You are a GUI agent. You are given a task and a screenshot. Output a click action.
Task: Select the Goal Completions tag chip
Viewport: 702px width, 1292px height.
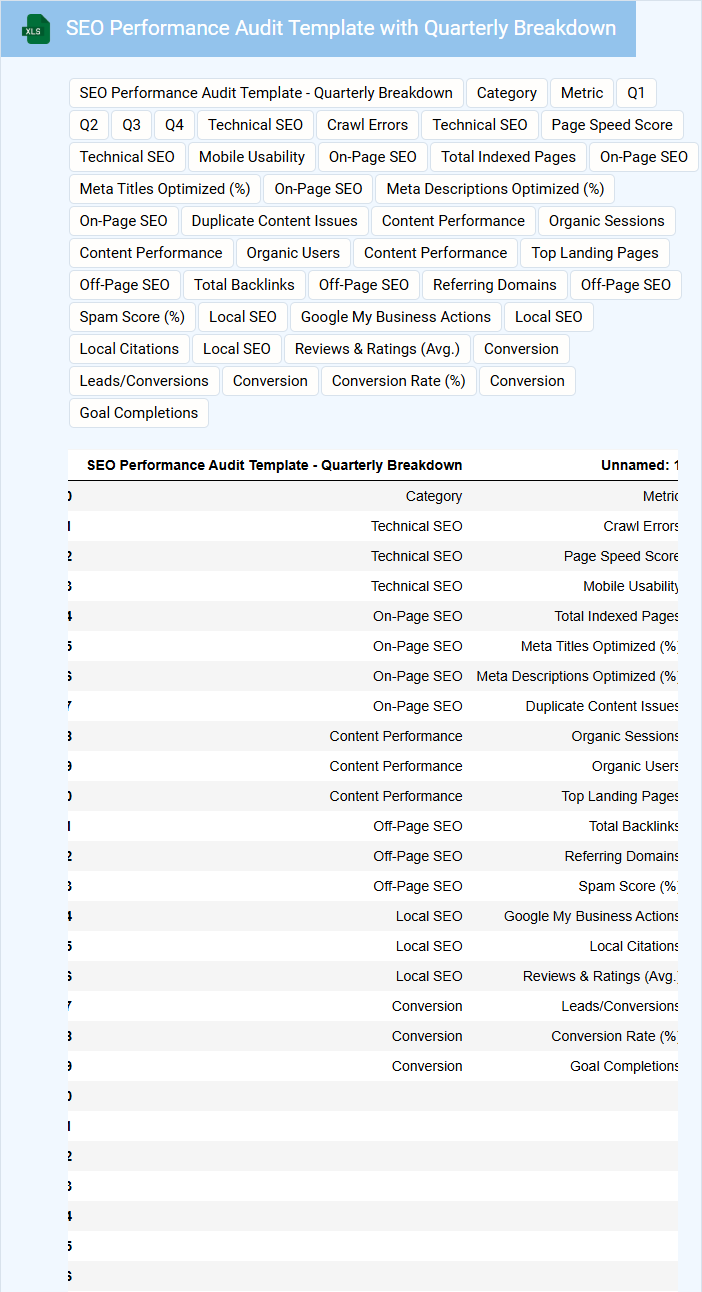(x=139, y=413)
